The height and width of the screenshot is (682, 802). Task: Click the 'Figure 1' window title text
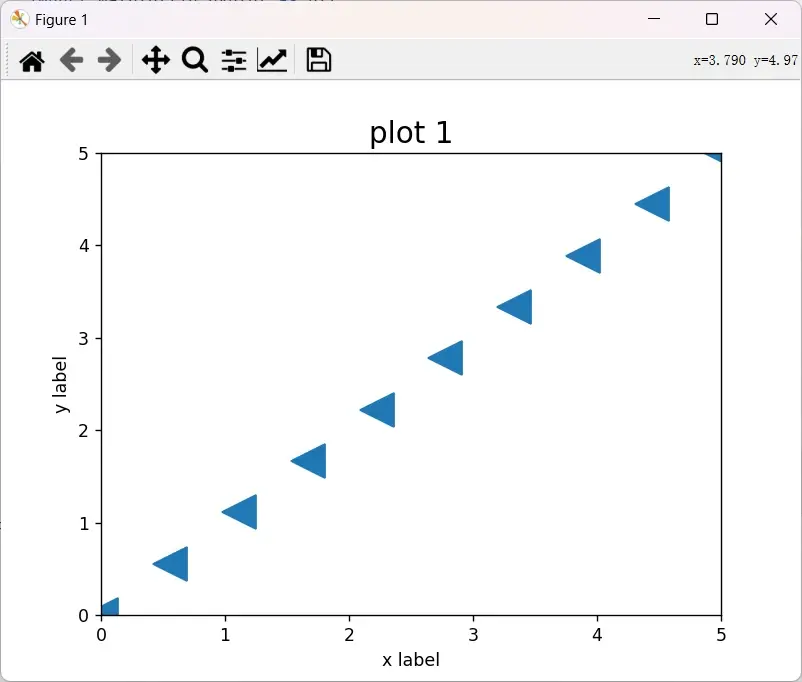[x=61, y=20]
